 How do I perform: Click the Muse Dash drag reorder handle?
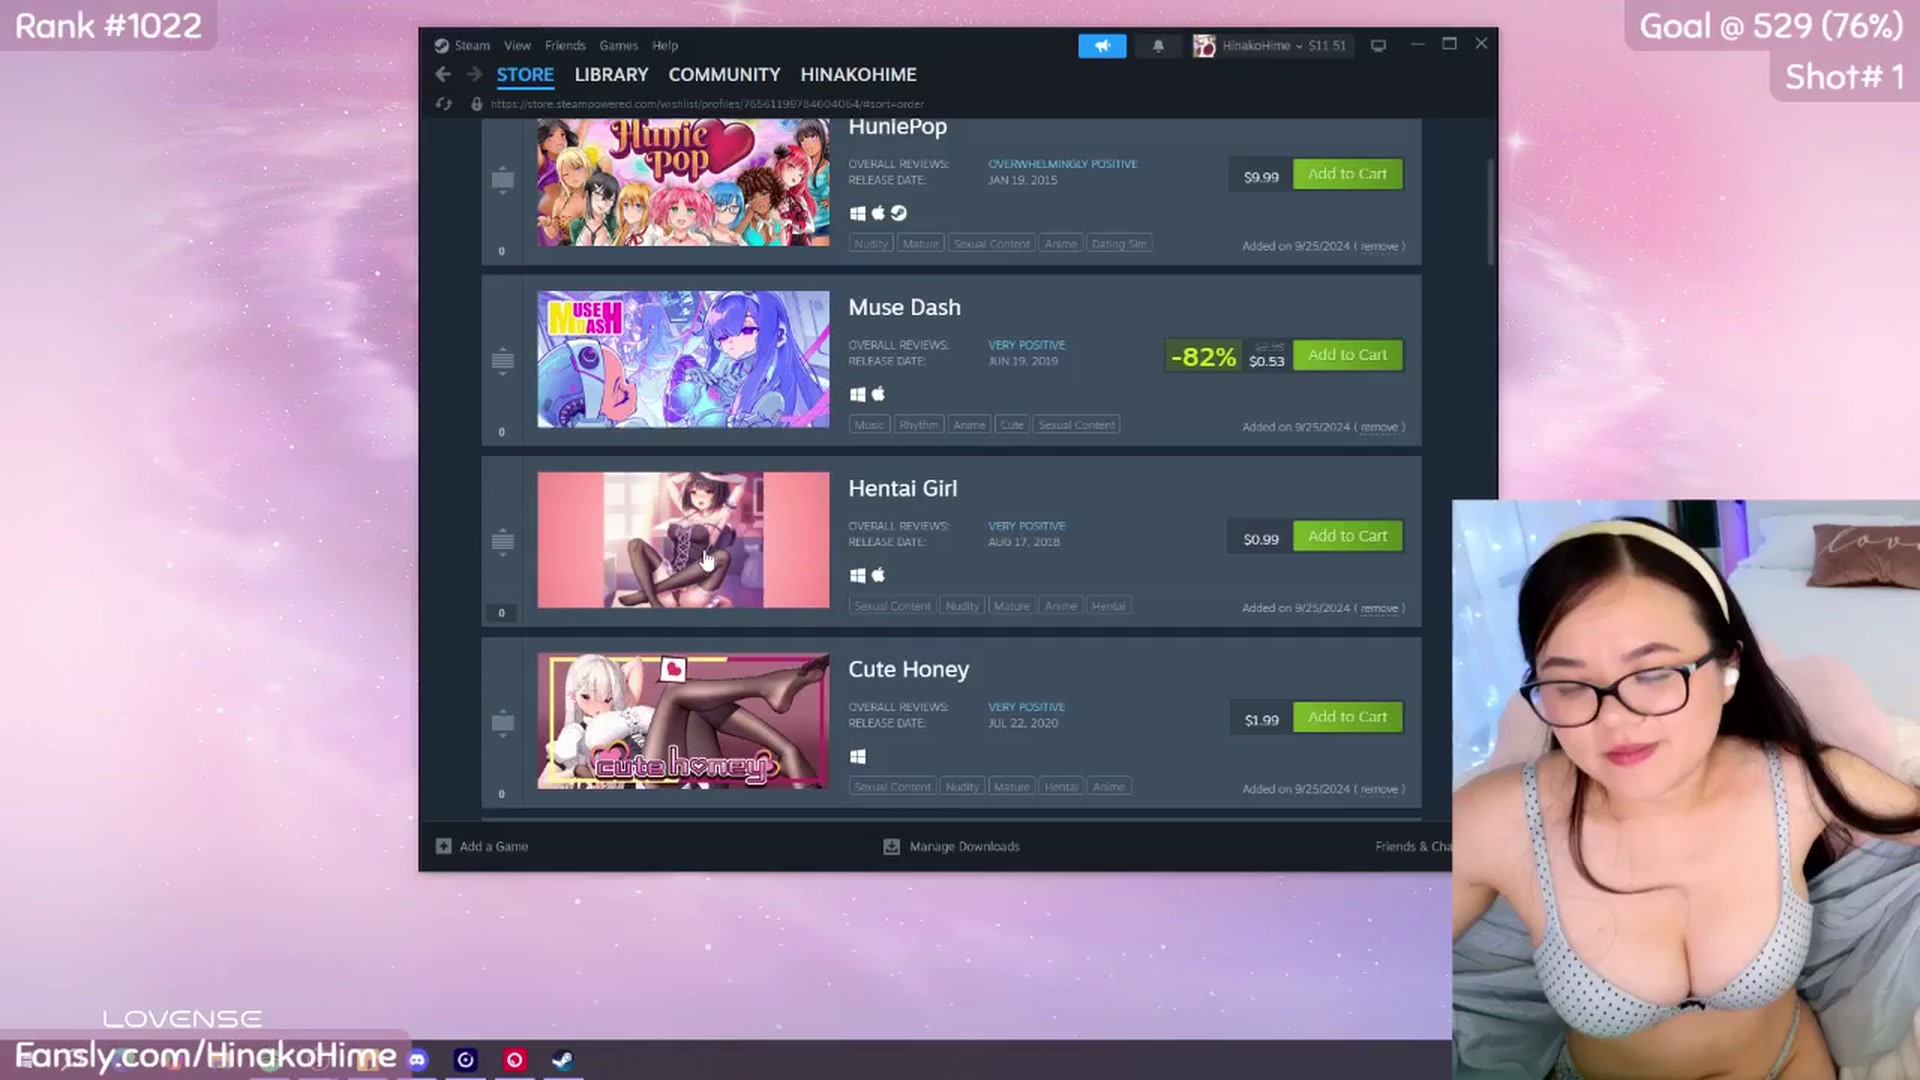pos(502,361)
